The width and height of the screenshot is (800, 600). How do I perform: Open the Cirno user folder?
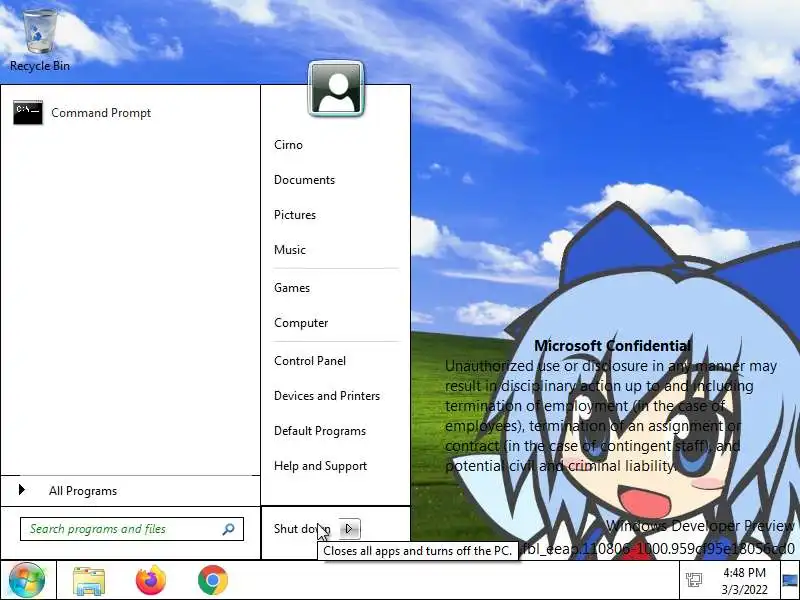288,145
